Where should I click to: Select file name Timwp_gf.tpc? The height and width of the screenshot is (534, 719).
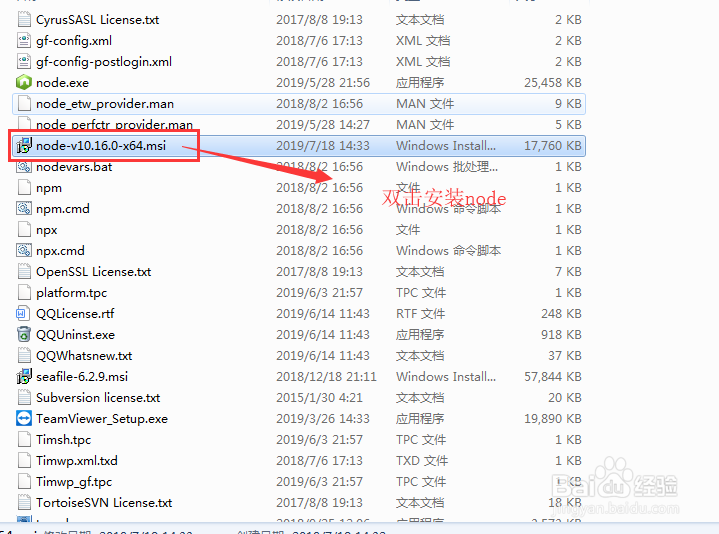click(x=74, y=482)
